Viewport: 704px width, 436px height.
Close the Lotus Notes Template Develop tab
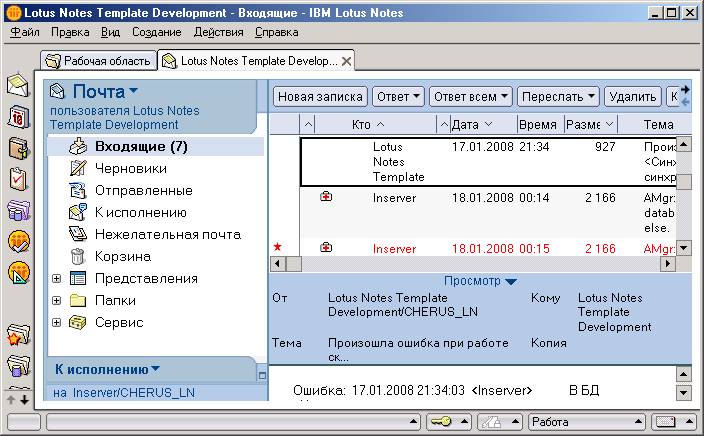coord(347,61)
